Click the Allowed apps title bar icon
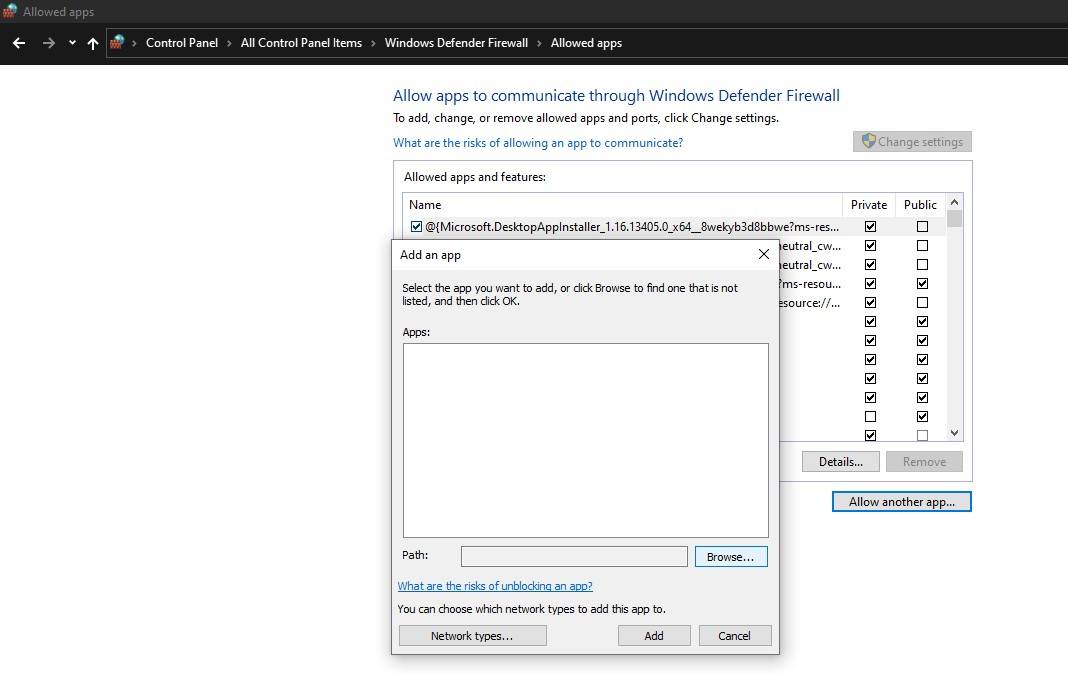 tap(10, 10)
